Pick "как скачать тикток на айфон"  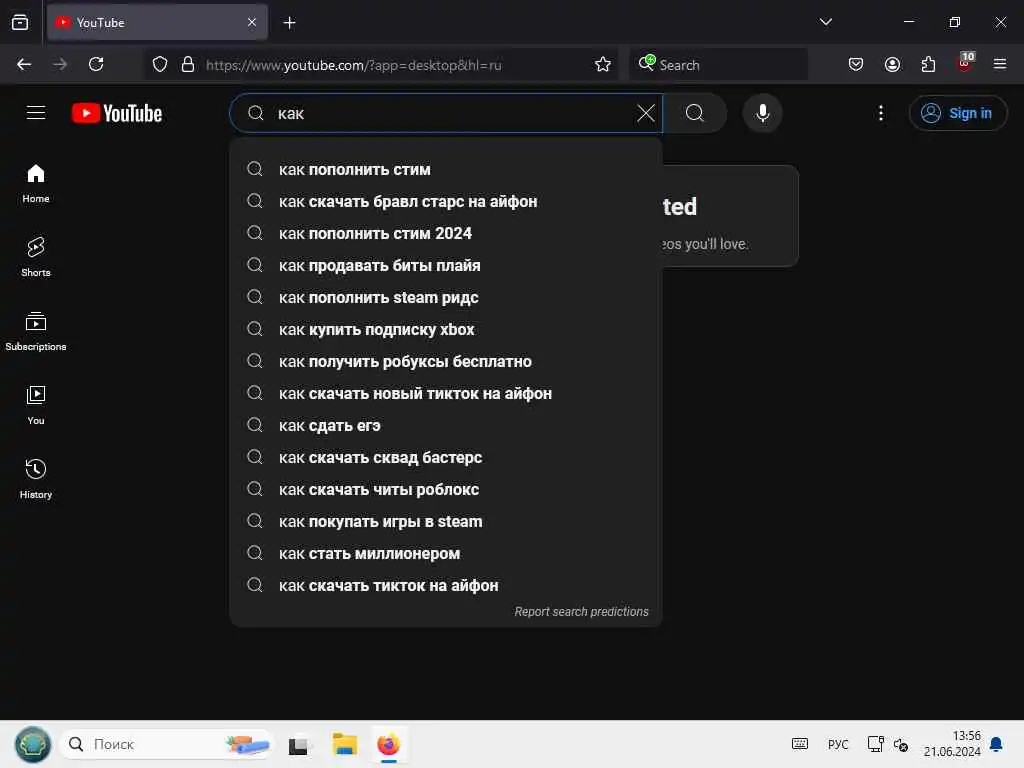tap(446, 585)
